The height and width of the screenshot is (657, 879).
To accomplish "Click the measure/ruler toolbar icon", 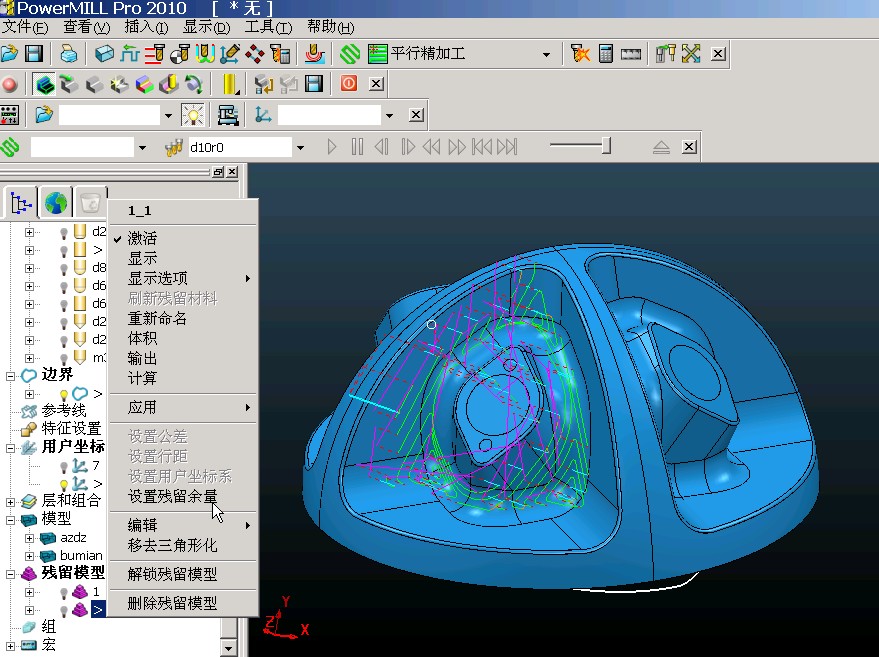I will (x=631, y=54).
